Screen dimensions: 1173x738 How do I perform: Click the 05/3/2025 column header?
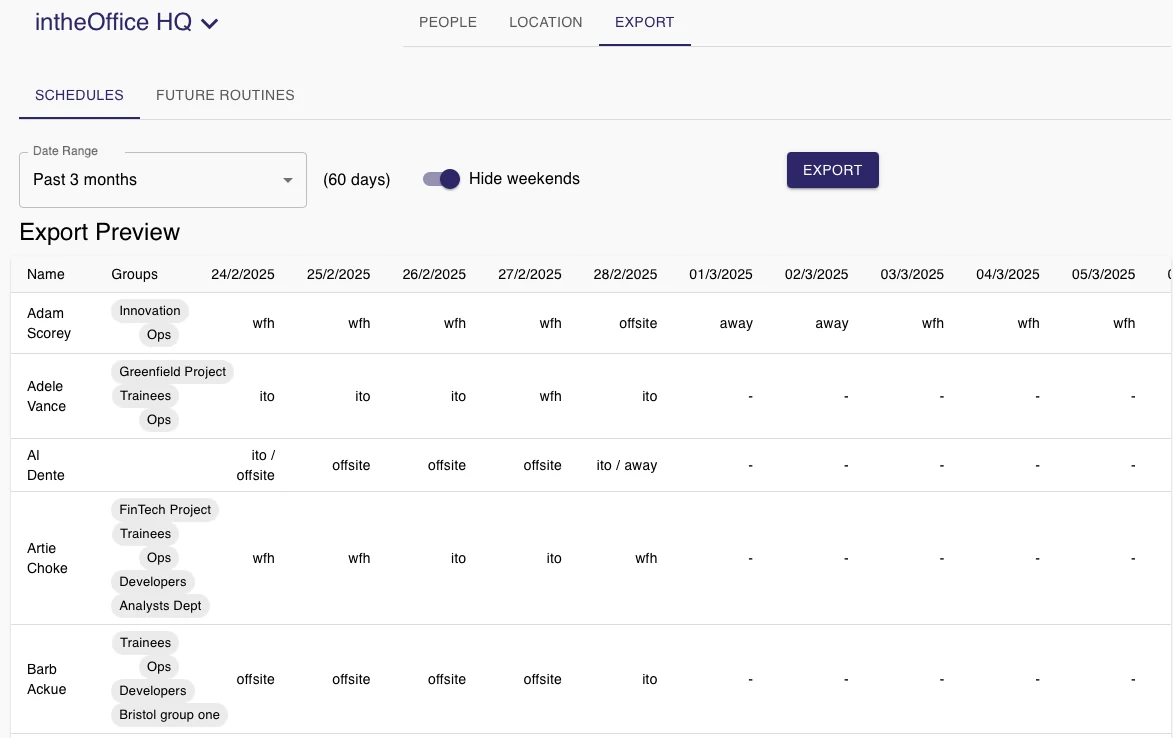pos(1103,274)
